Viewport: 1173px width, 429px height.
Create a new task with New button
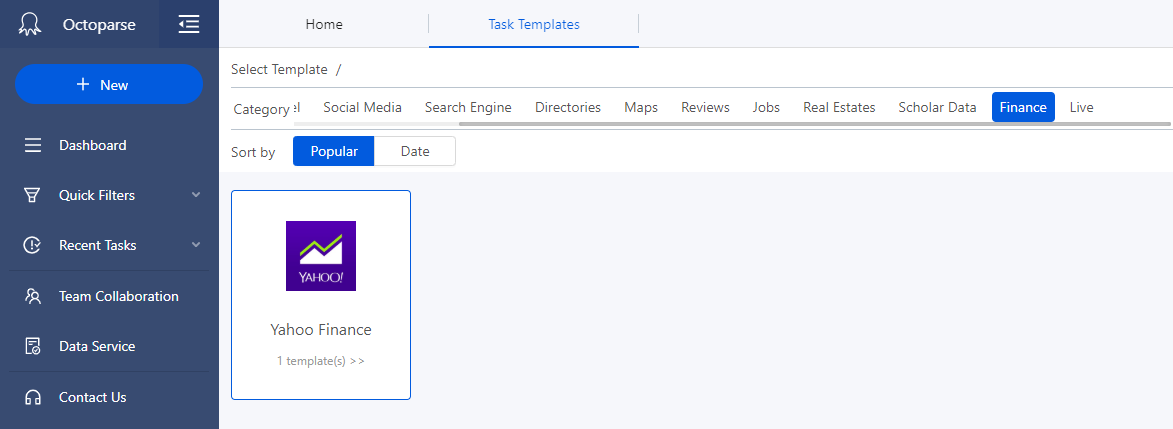[109, 85]
